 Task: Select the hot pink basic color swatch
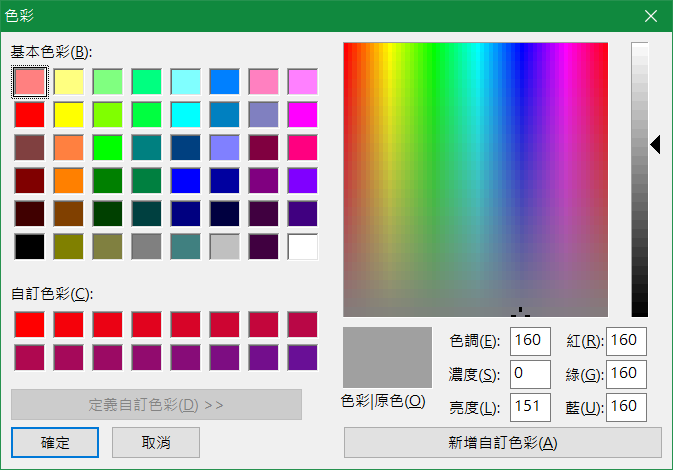coord(303,148)
